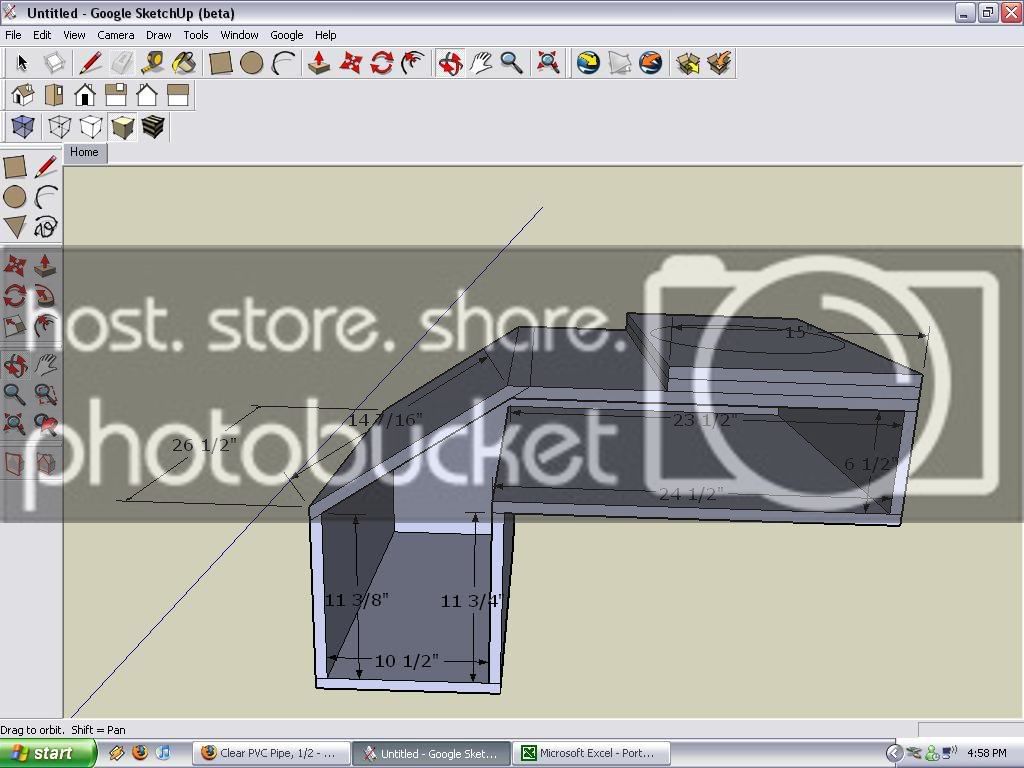1024x768 pixels.
Task: Switch to Top view icon
Action: [x=54, y=95]
